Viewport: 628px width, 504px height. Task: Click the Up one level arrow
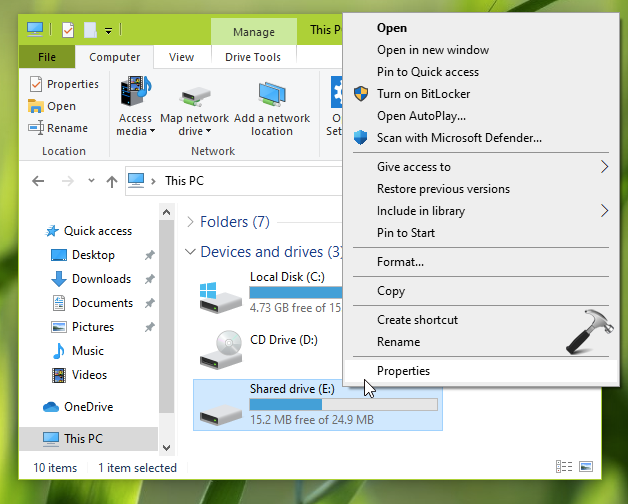[112, 181]
